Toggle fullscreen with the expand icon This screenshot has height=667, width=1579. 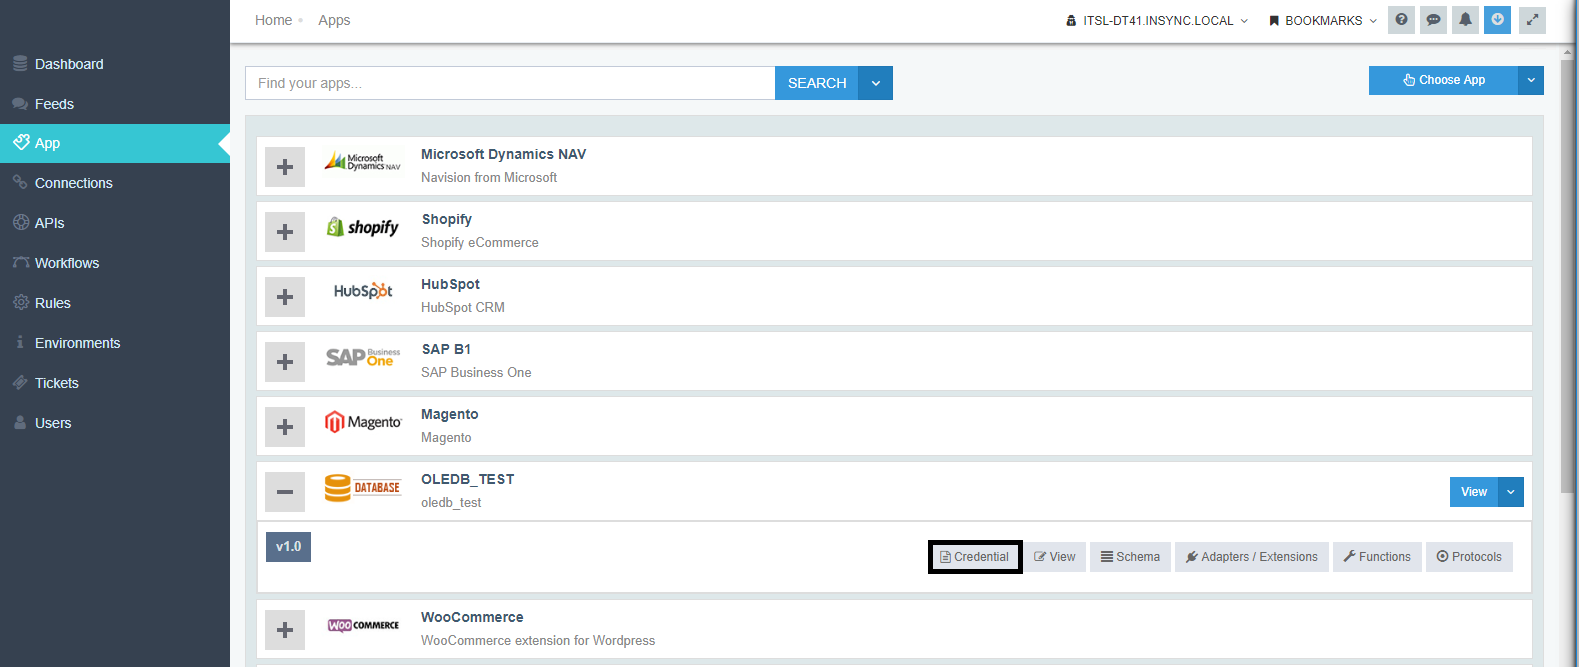pos(1532,20)
